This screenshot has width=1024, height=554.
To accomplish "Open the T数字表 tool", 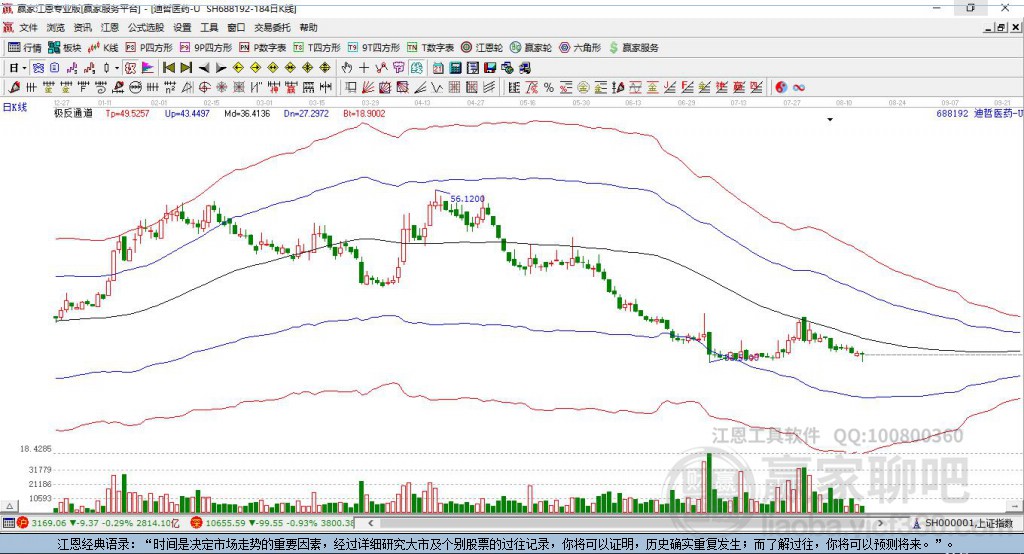I will pos(430,48).
